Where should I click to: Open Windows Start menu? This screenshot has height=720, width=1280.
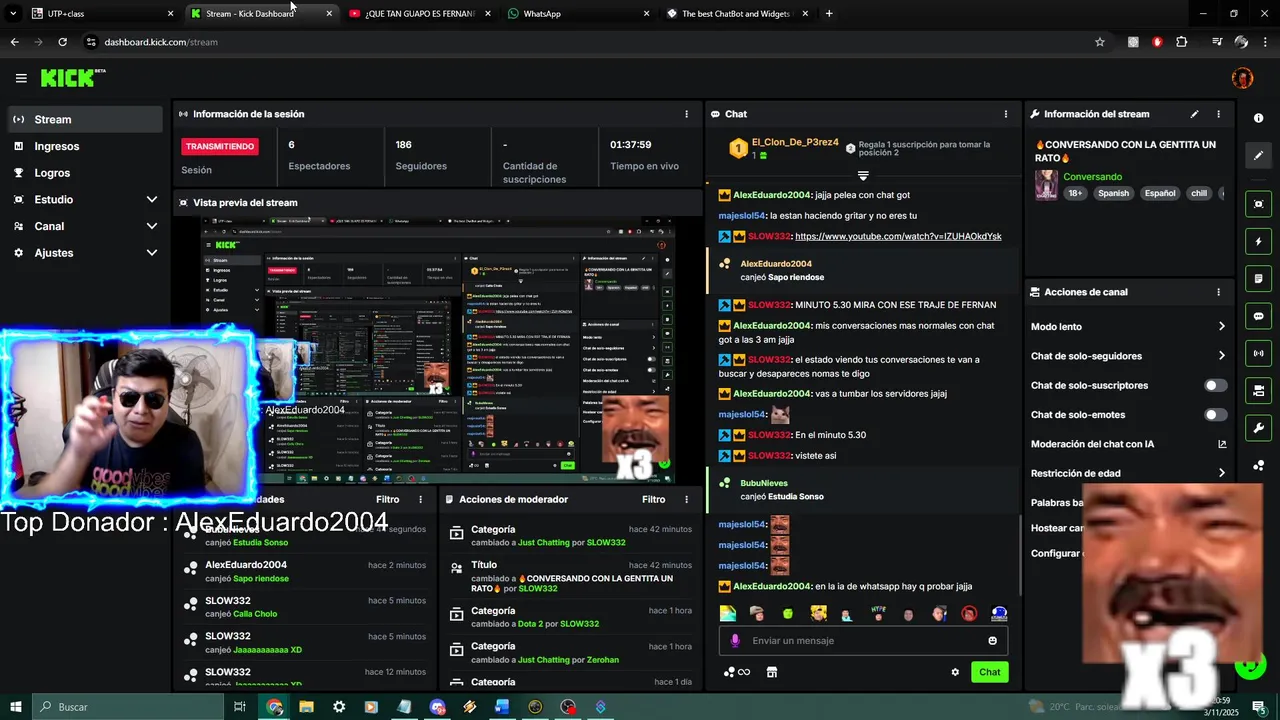click(x=15, y=707)
